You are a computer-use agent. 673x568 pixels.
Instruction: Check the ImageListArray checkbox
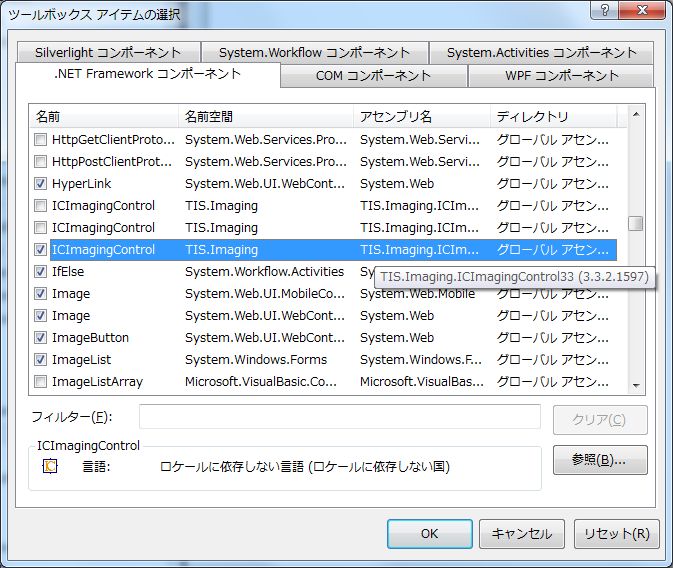tap(40, 381)
